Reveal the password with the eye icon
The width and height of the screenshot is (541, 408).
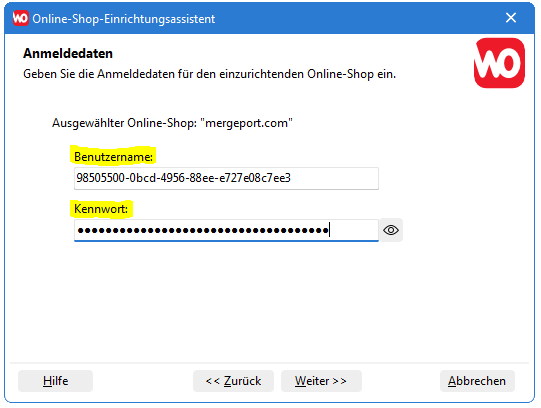click(x=391, y=230)
